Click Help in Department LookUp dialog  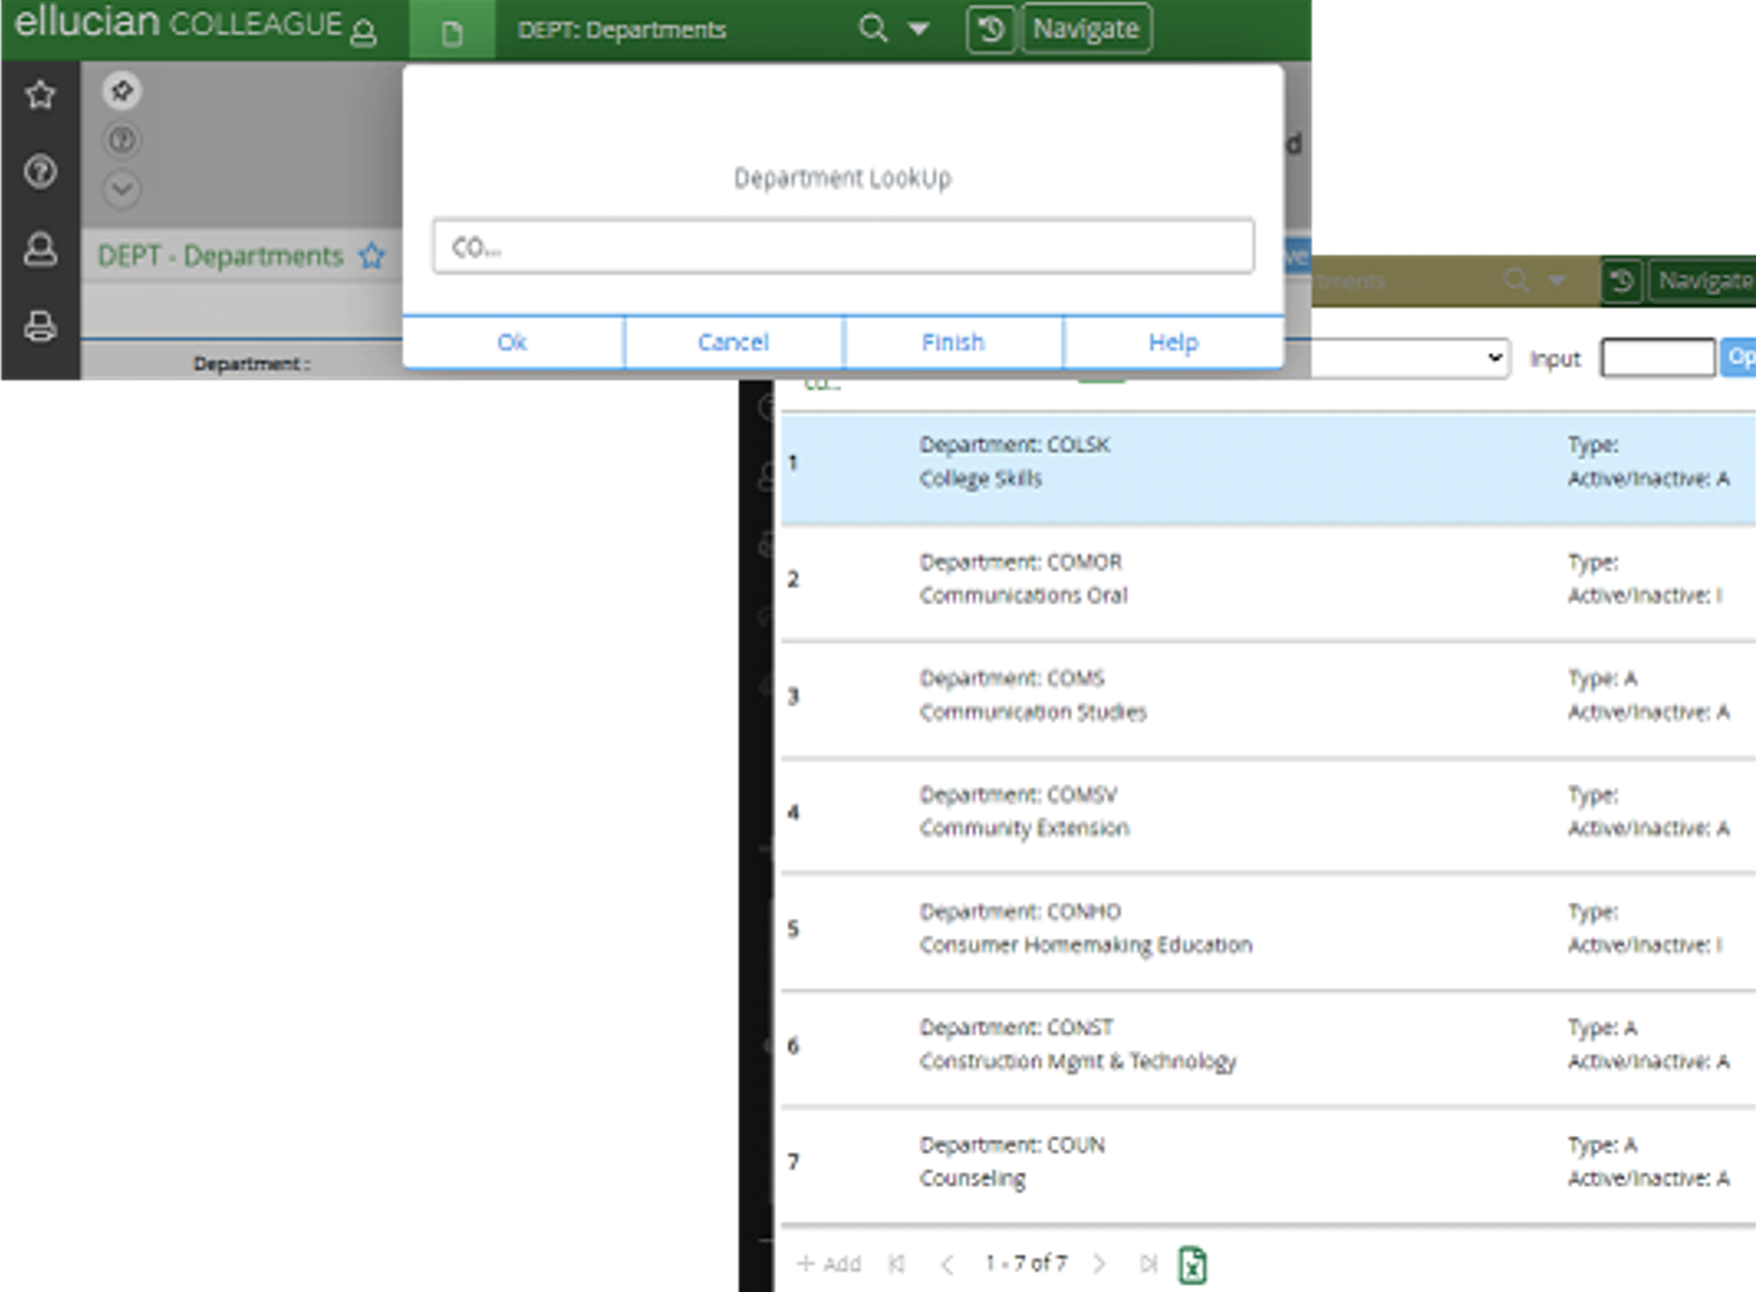pos(1173,342)
